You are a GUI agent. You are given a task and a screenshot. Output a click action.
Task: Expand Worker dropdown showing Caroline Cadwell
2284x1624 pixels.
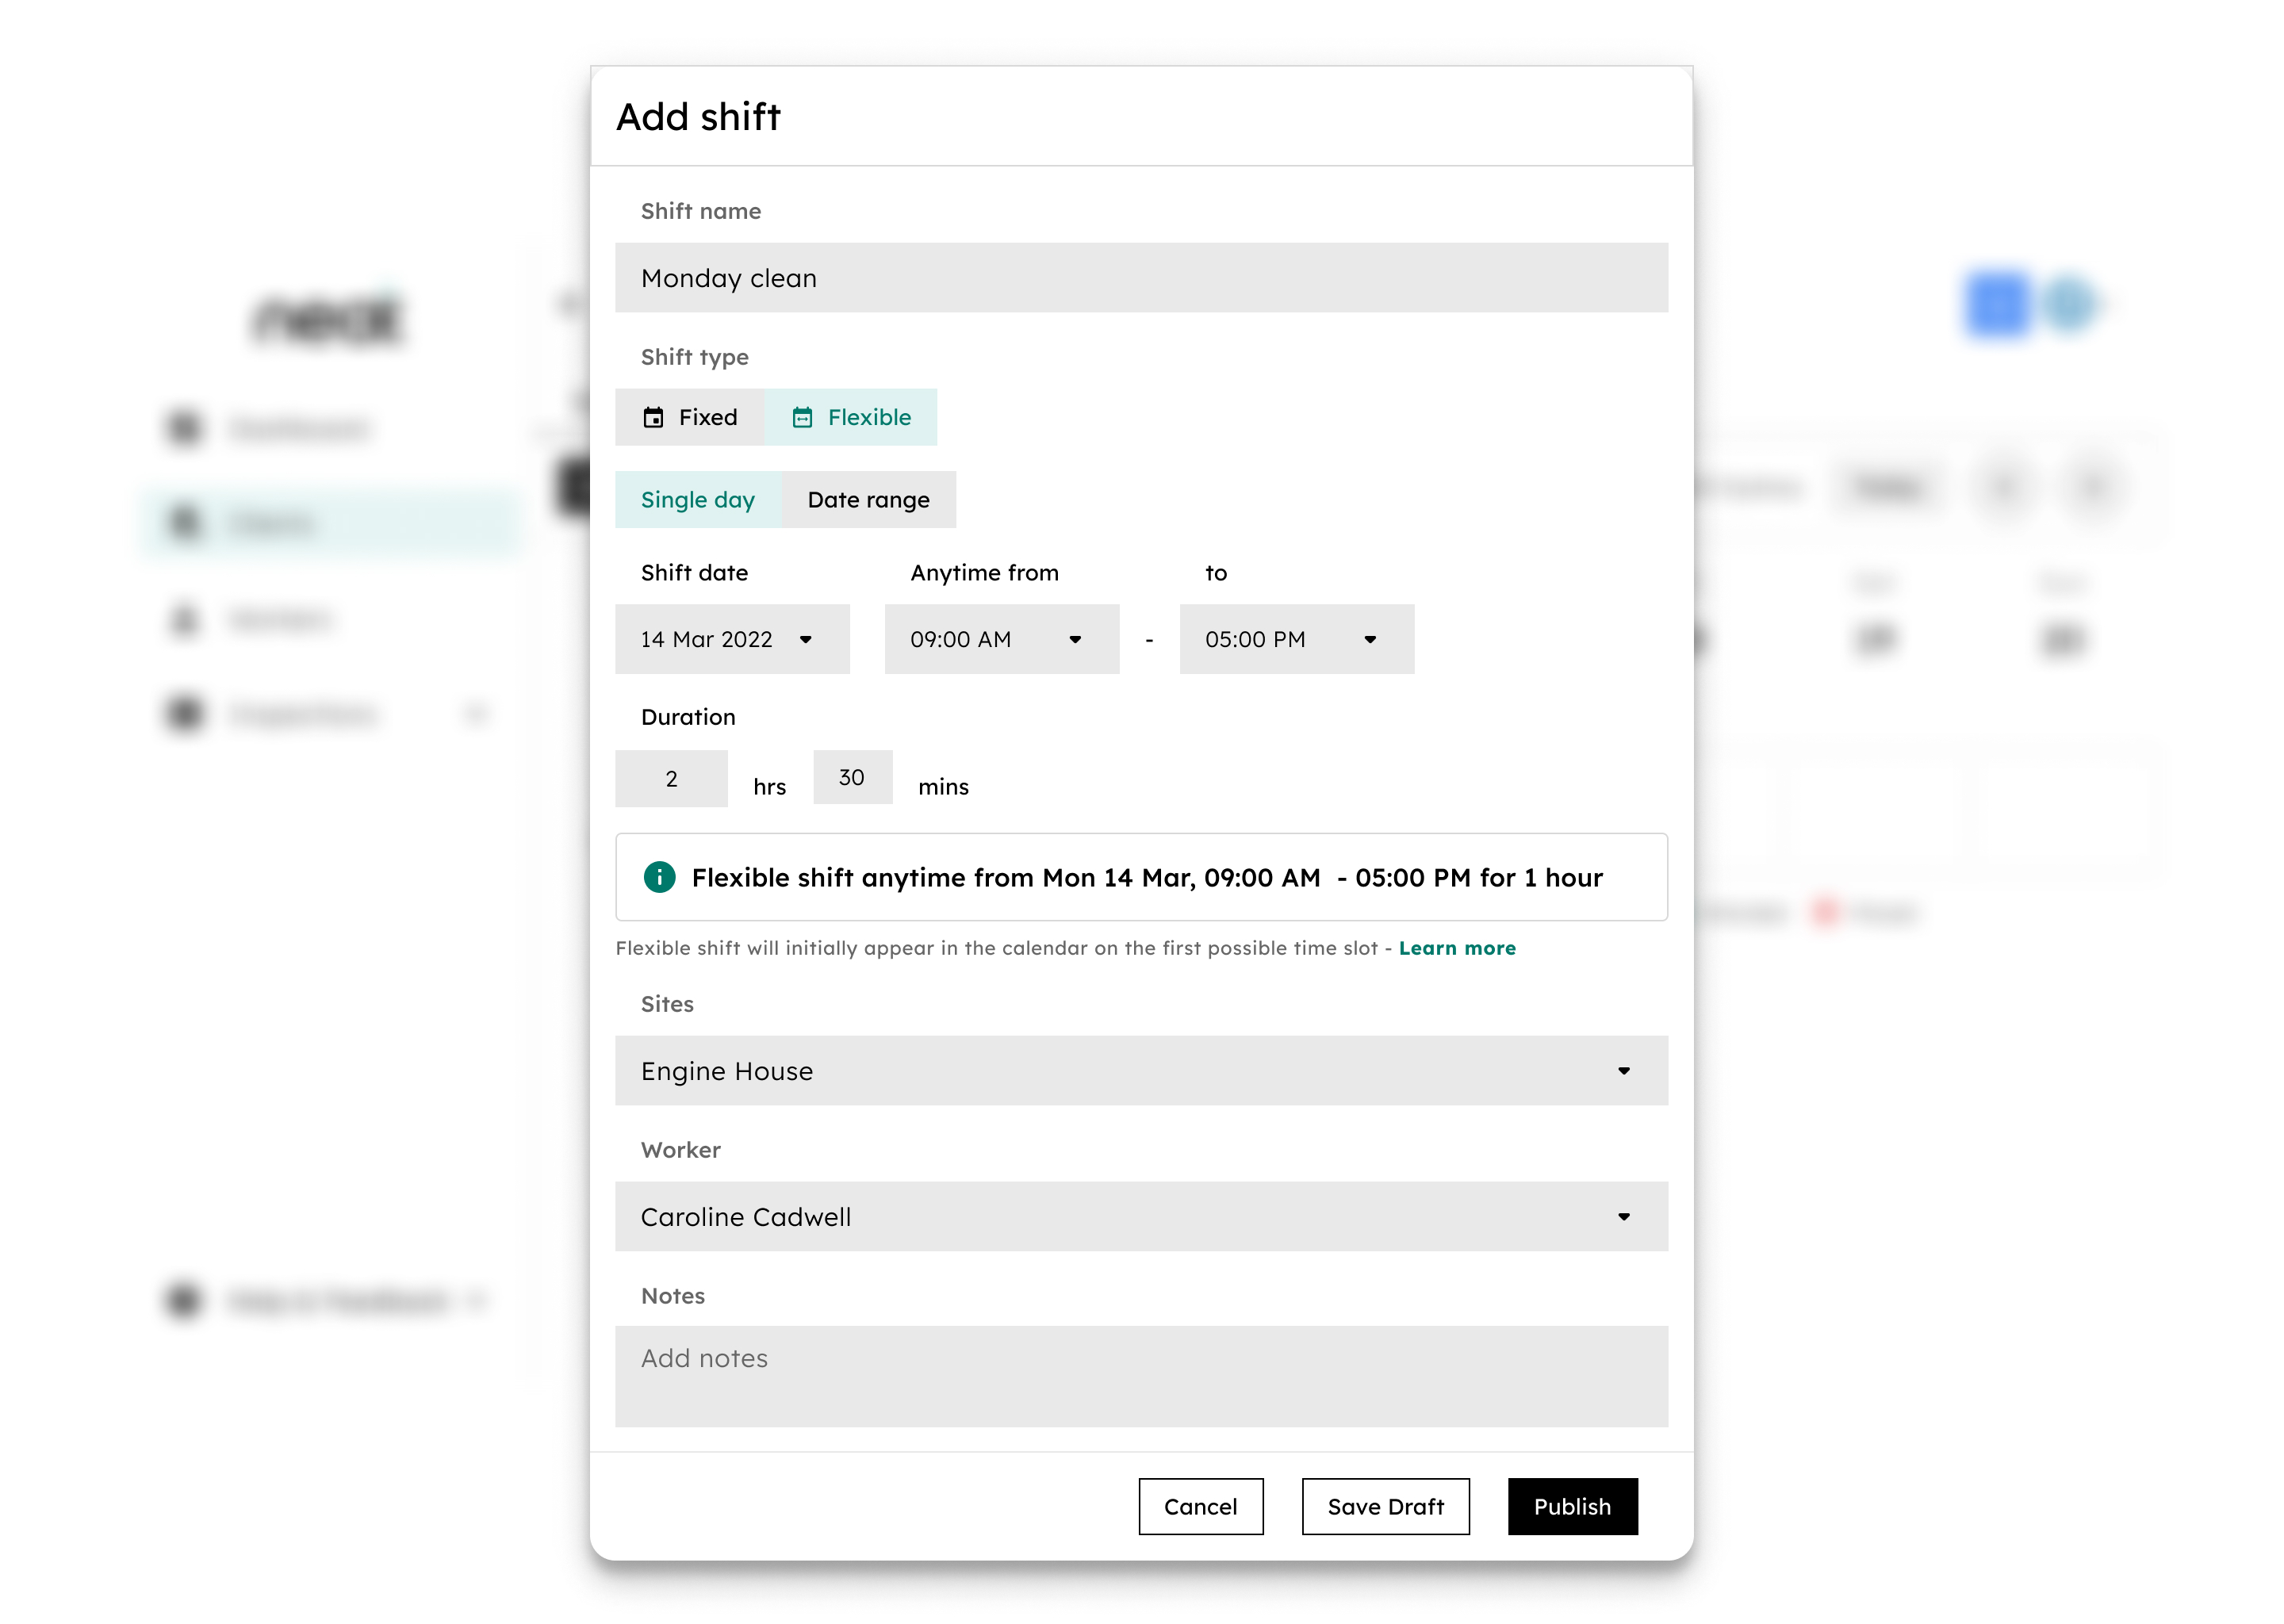point(1141,1217)
